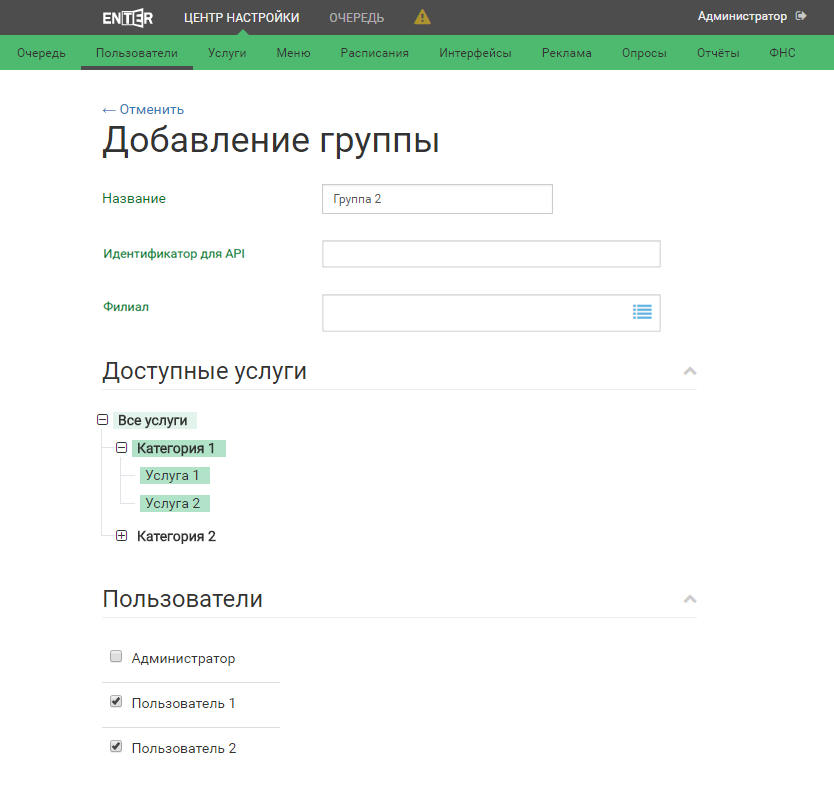Collapse the Доступные услуги section chevron
Screen dimensions: 834x787
pos(688,371)
